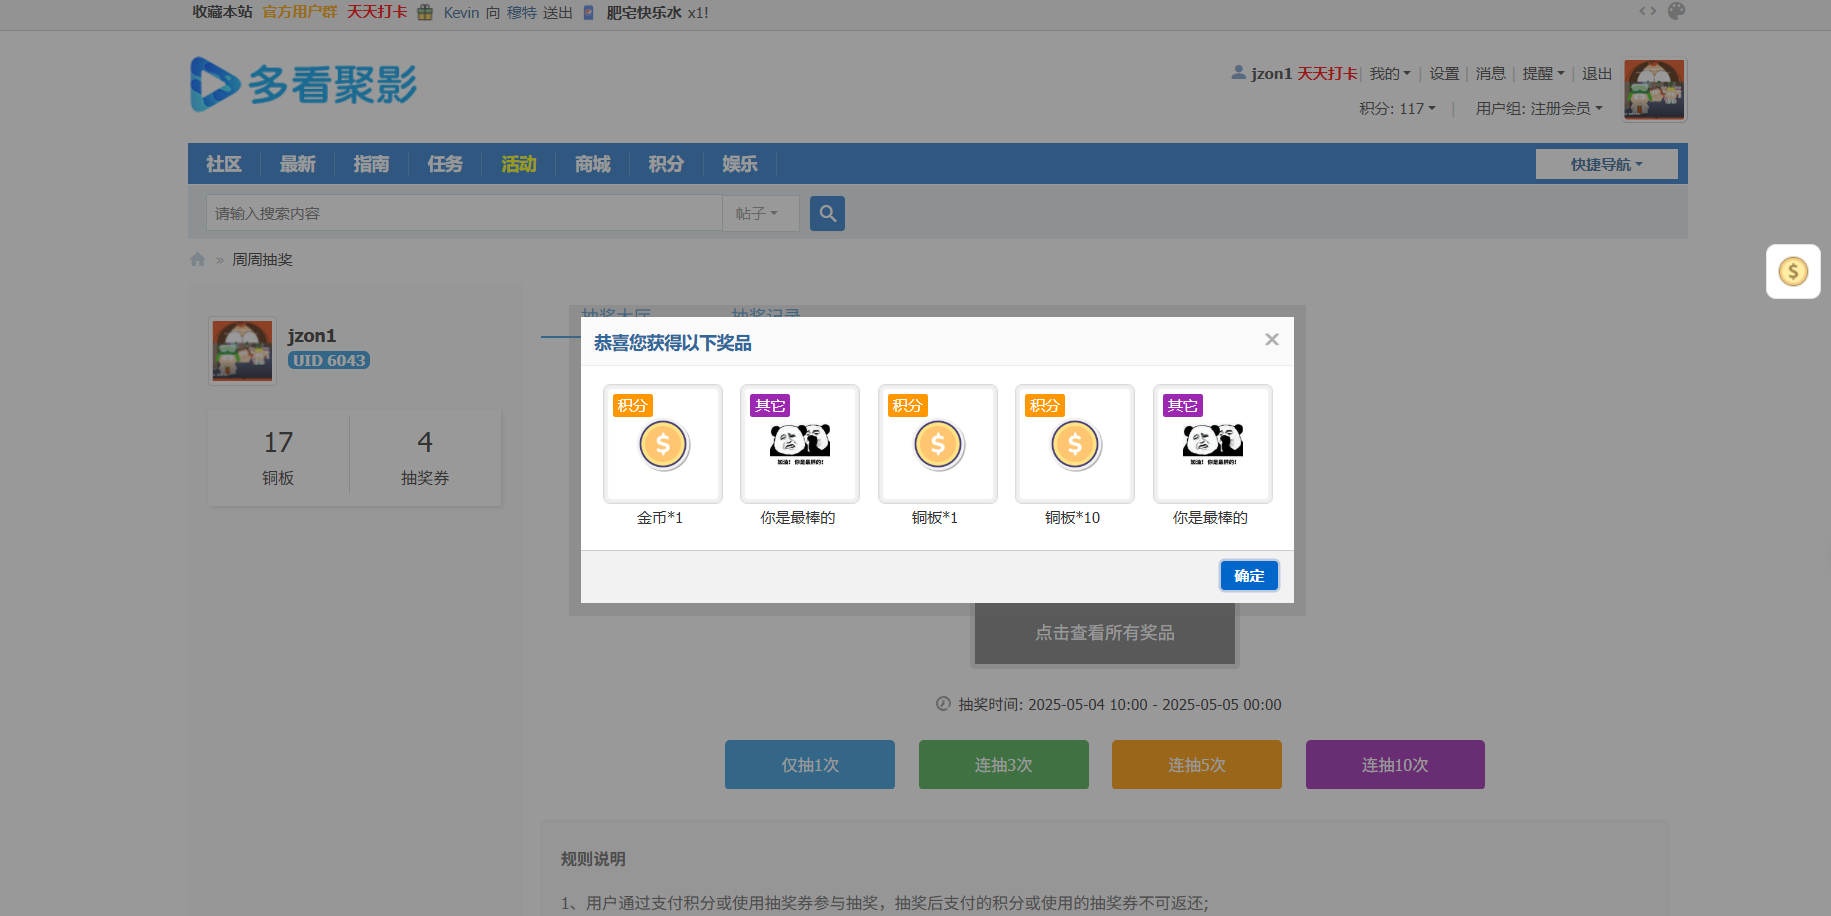Click the user silhouette icon beside jzon1
1831x916 pixels.
(x=1238, y=72)
